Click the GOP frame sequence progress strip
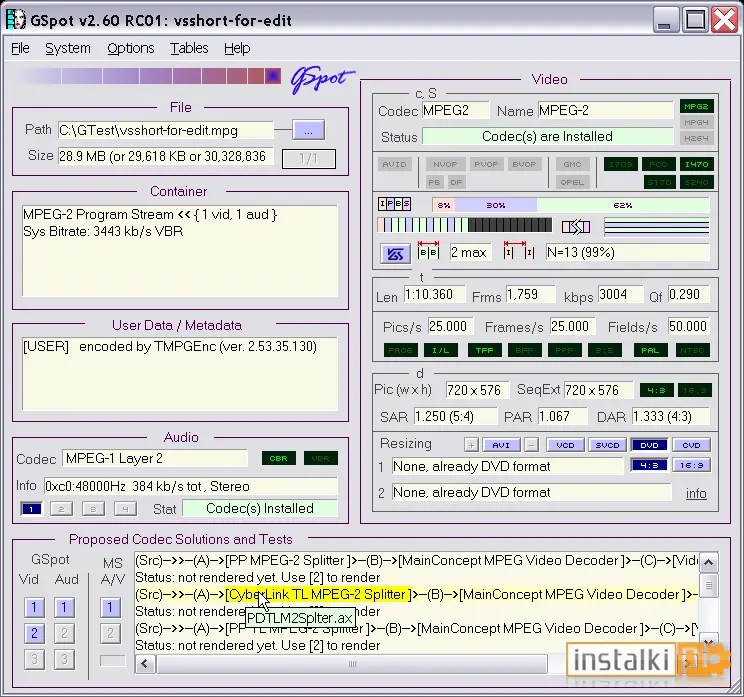This screenshot has height=697, width=744. coord(465,225)
